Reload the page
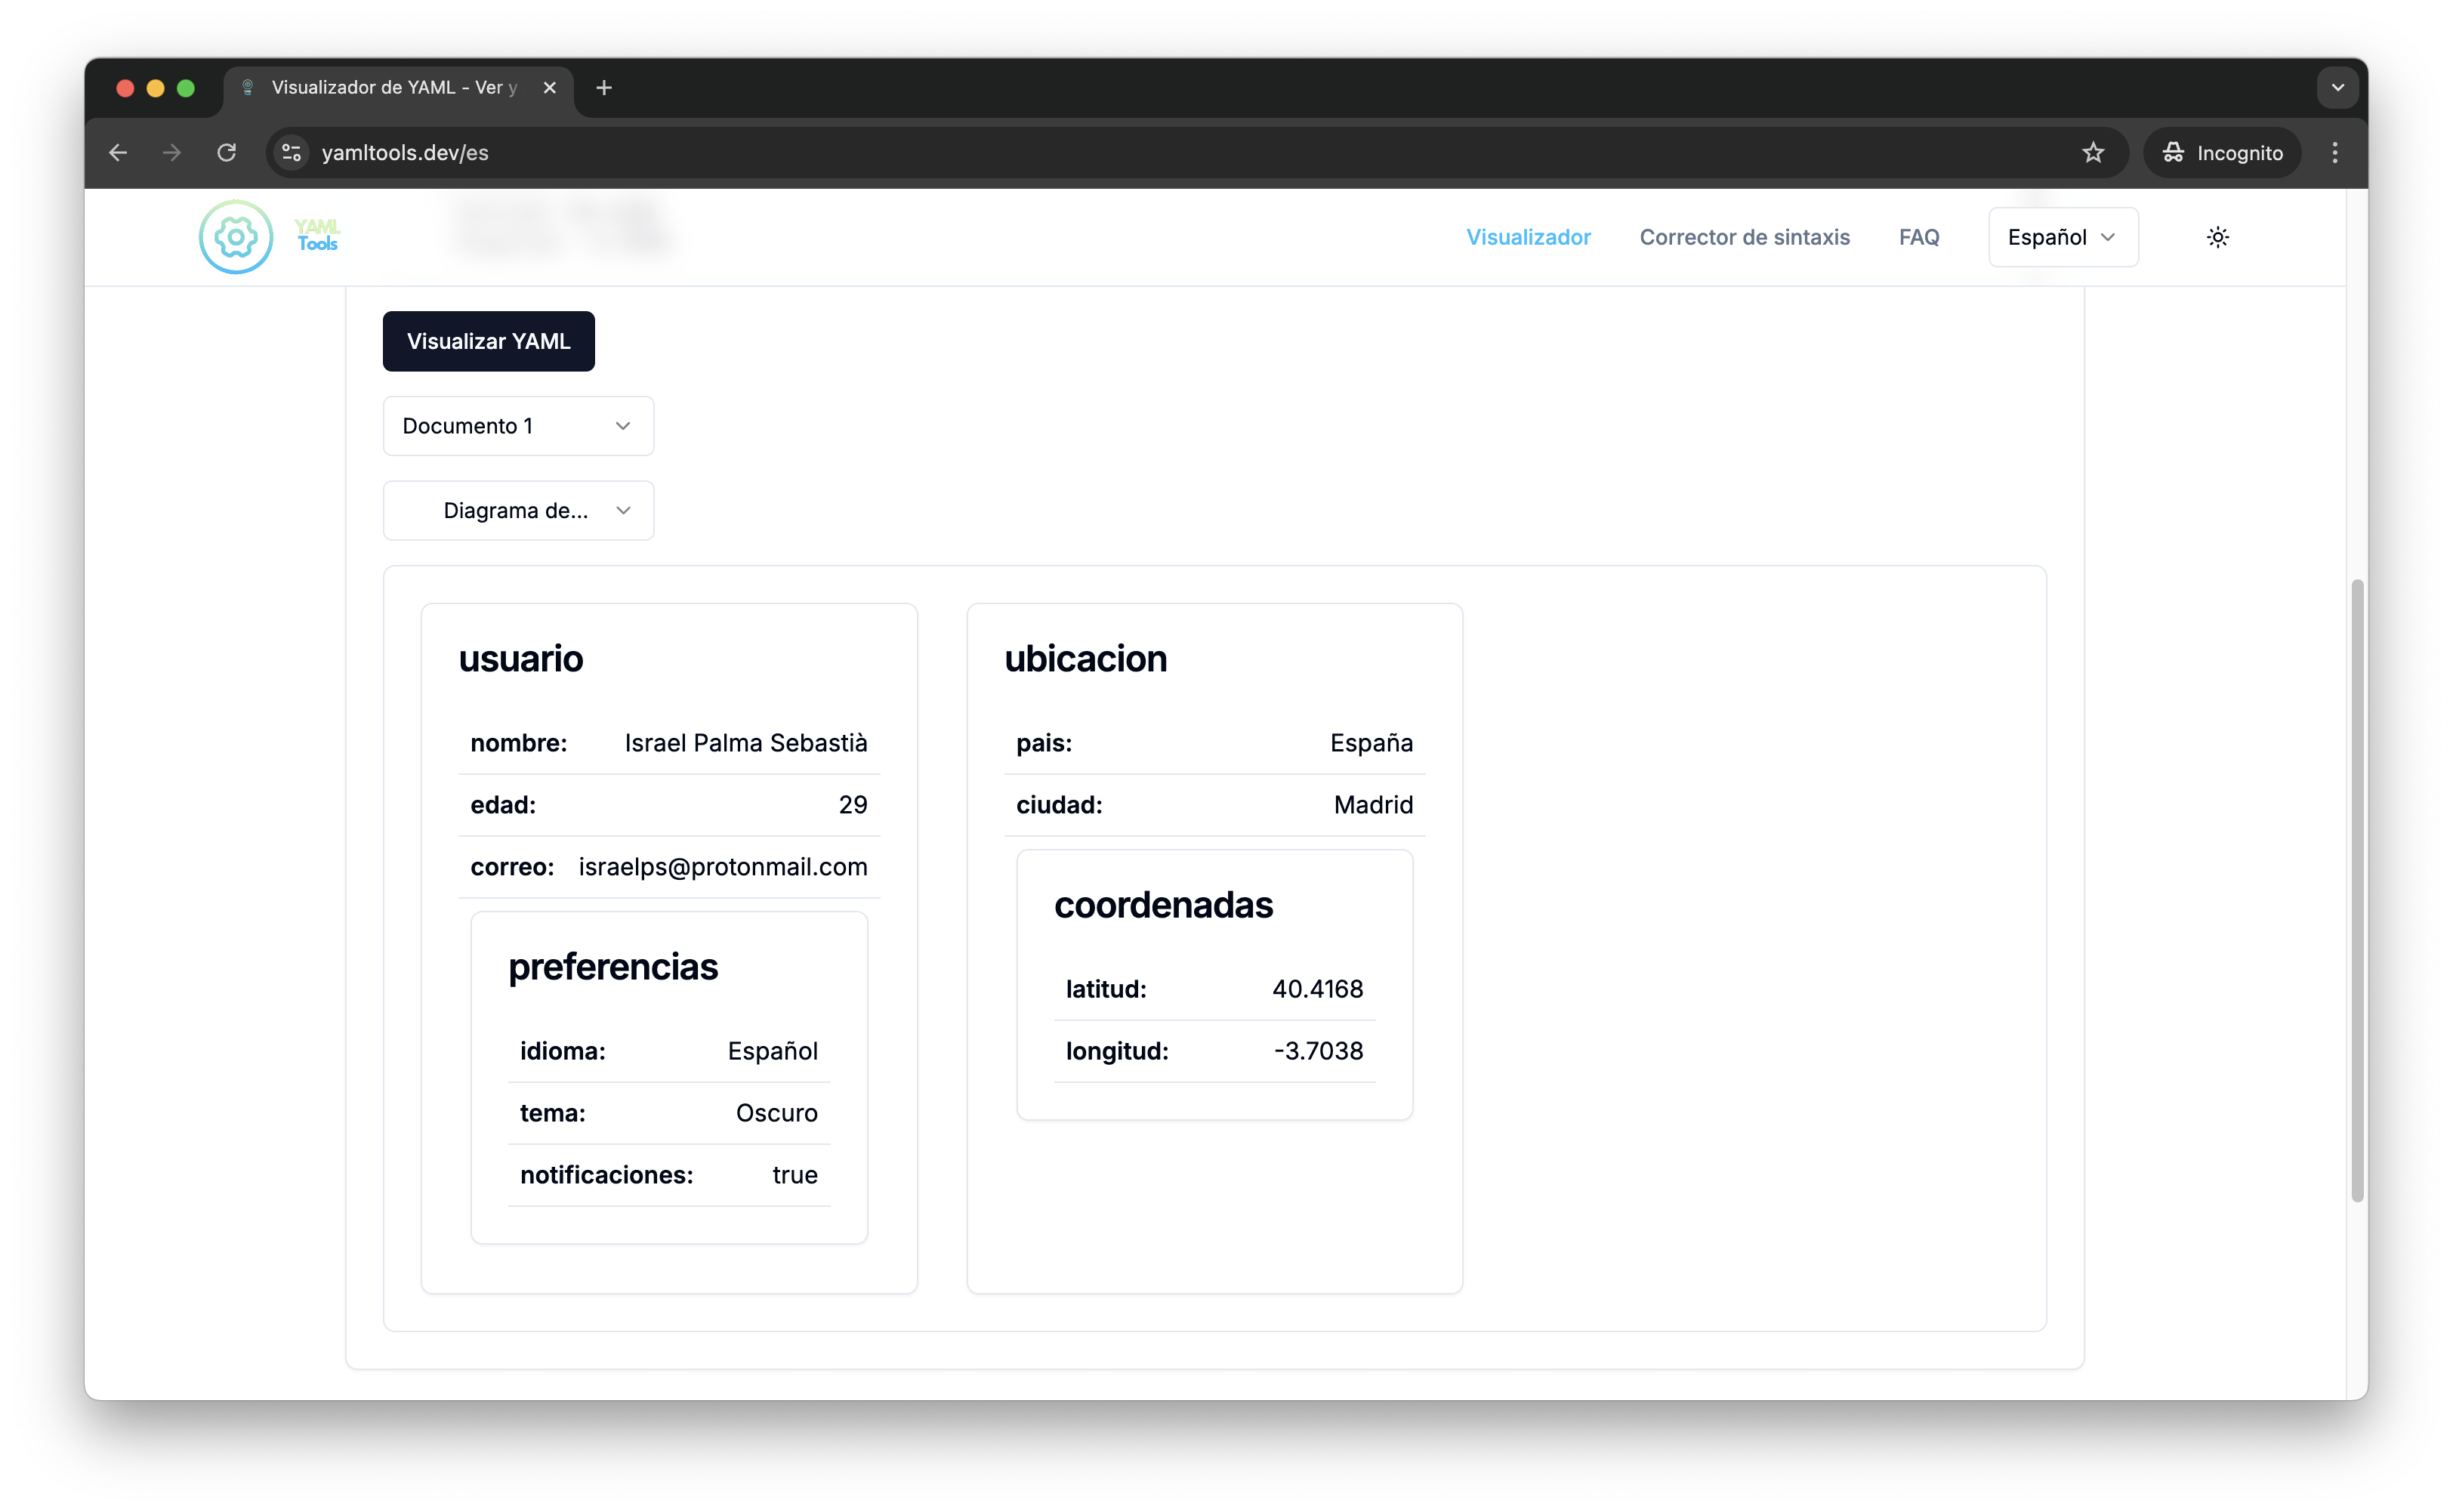Viewport: 2453px width, 1512px height. point(227,152)
